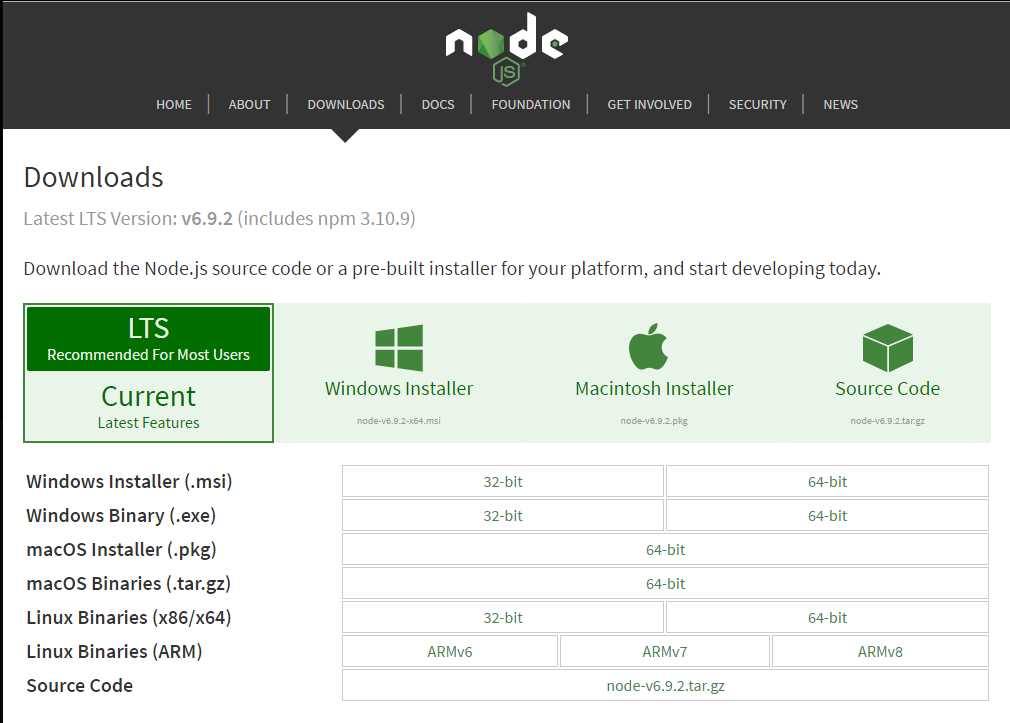Download the 64-bit macOS Installer (.pkg)
Viewport: 1010px width, 723px height.
666,549
